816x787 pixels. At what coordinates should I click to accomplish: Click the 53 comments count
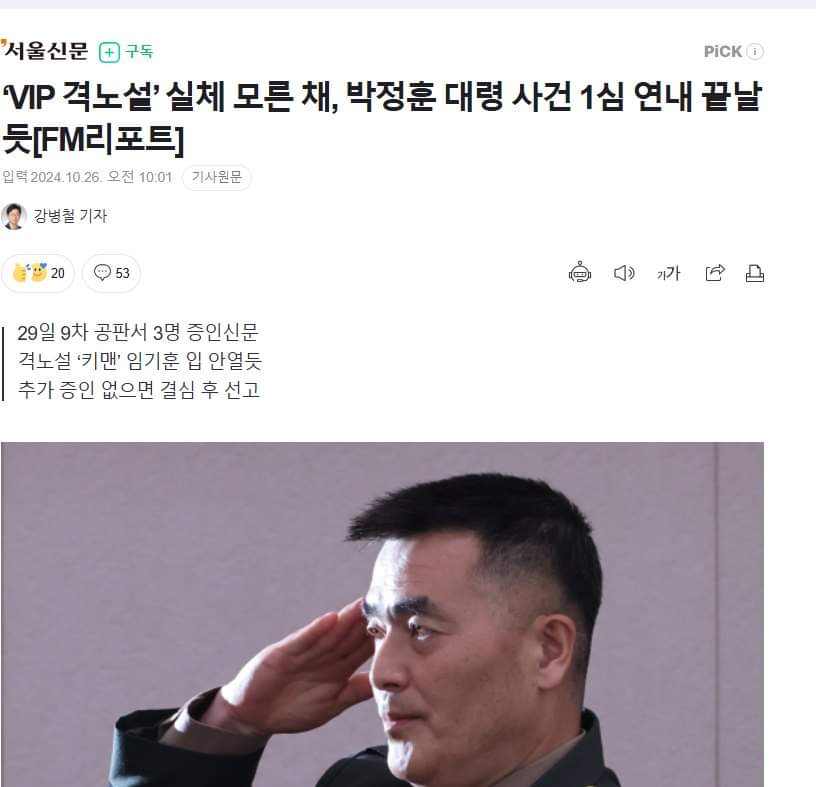[122, 273]
